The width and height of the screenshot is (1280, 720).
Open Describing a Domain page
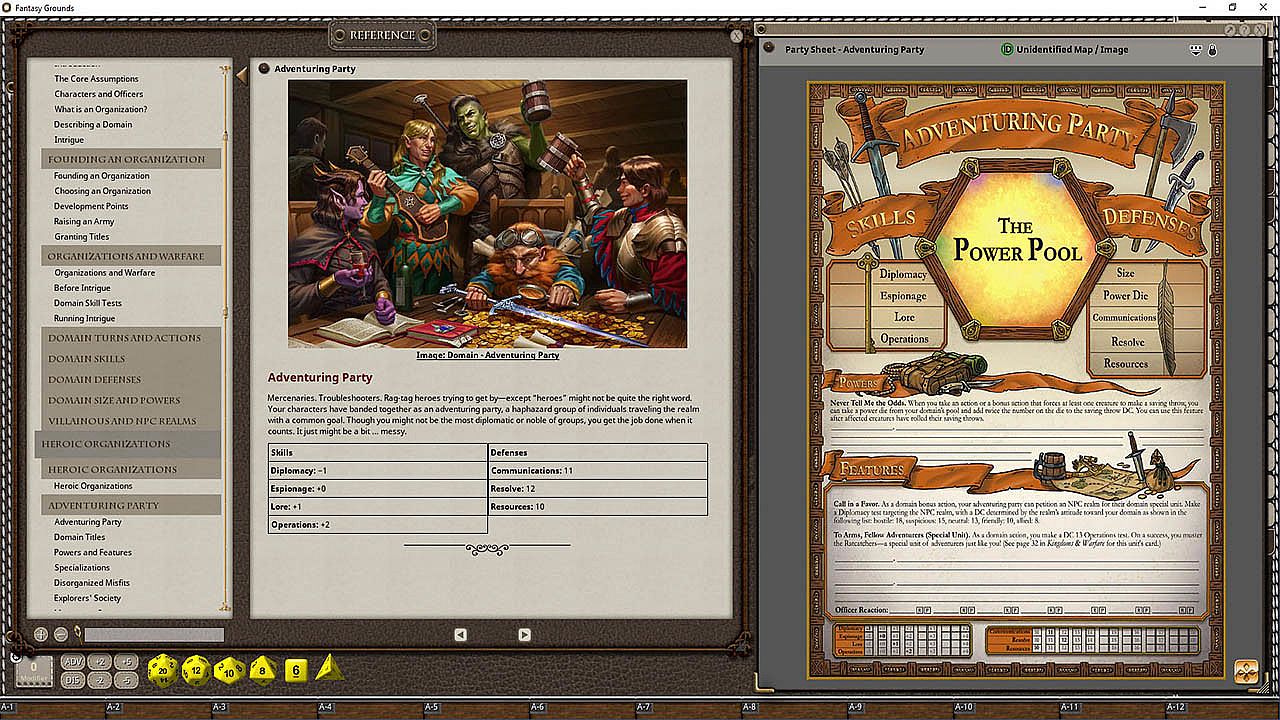[93, 125]
